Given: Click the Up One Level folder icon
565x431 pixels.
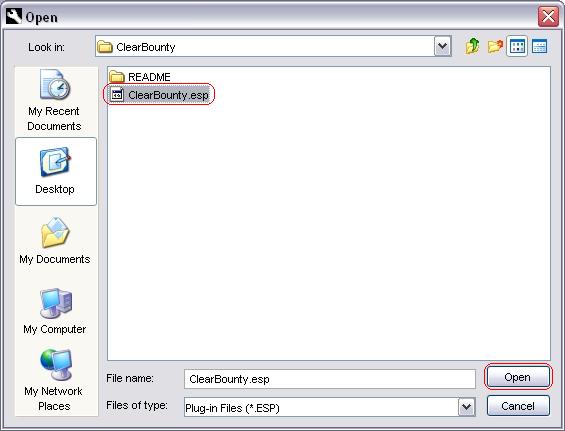Looking at the screenshot, I should tap(472, 46).
